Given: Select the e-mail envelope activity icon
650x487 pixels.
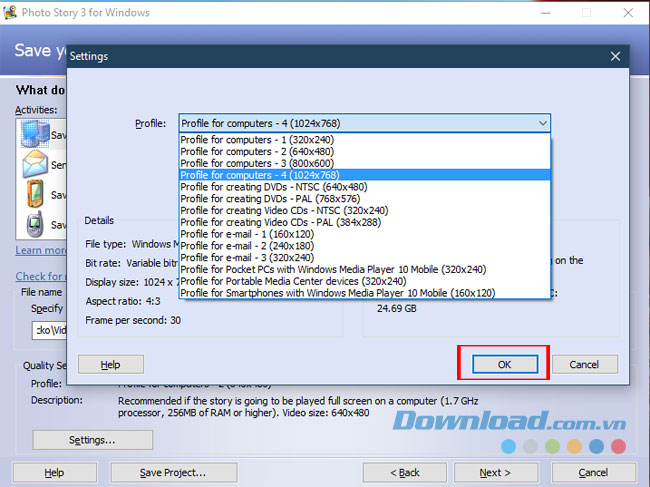Looking at the screenshot, I should (x=35, y=162).
